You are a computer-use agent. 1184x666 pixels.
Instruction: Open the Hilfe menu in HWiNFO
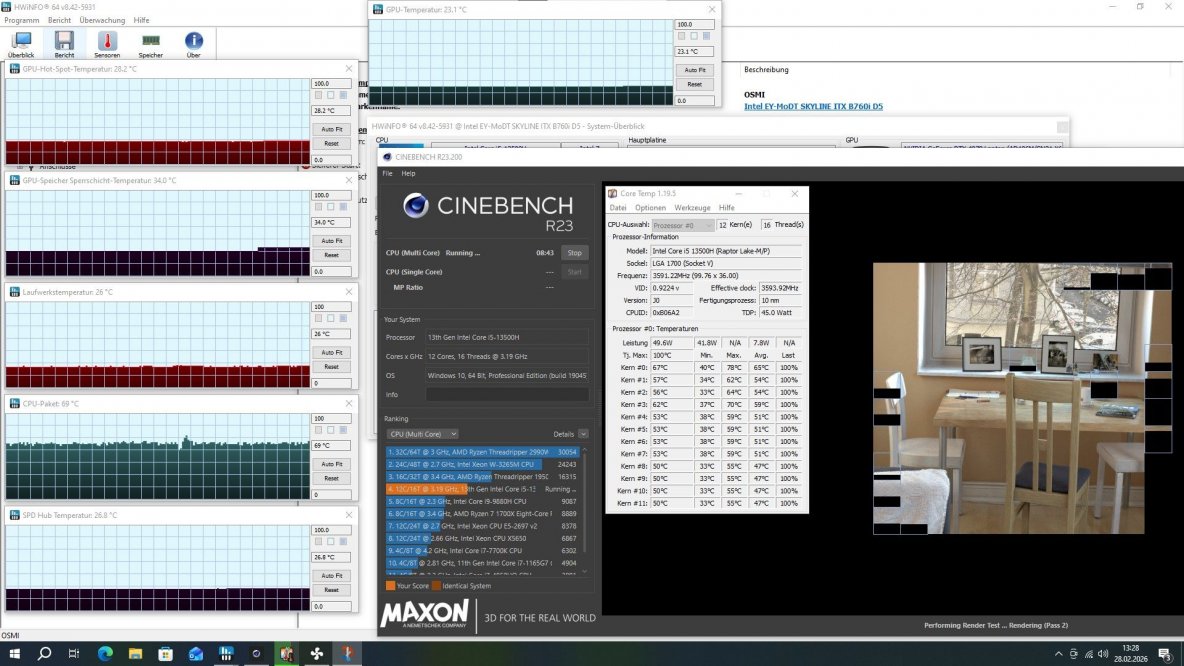(x=141, y=20)
